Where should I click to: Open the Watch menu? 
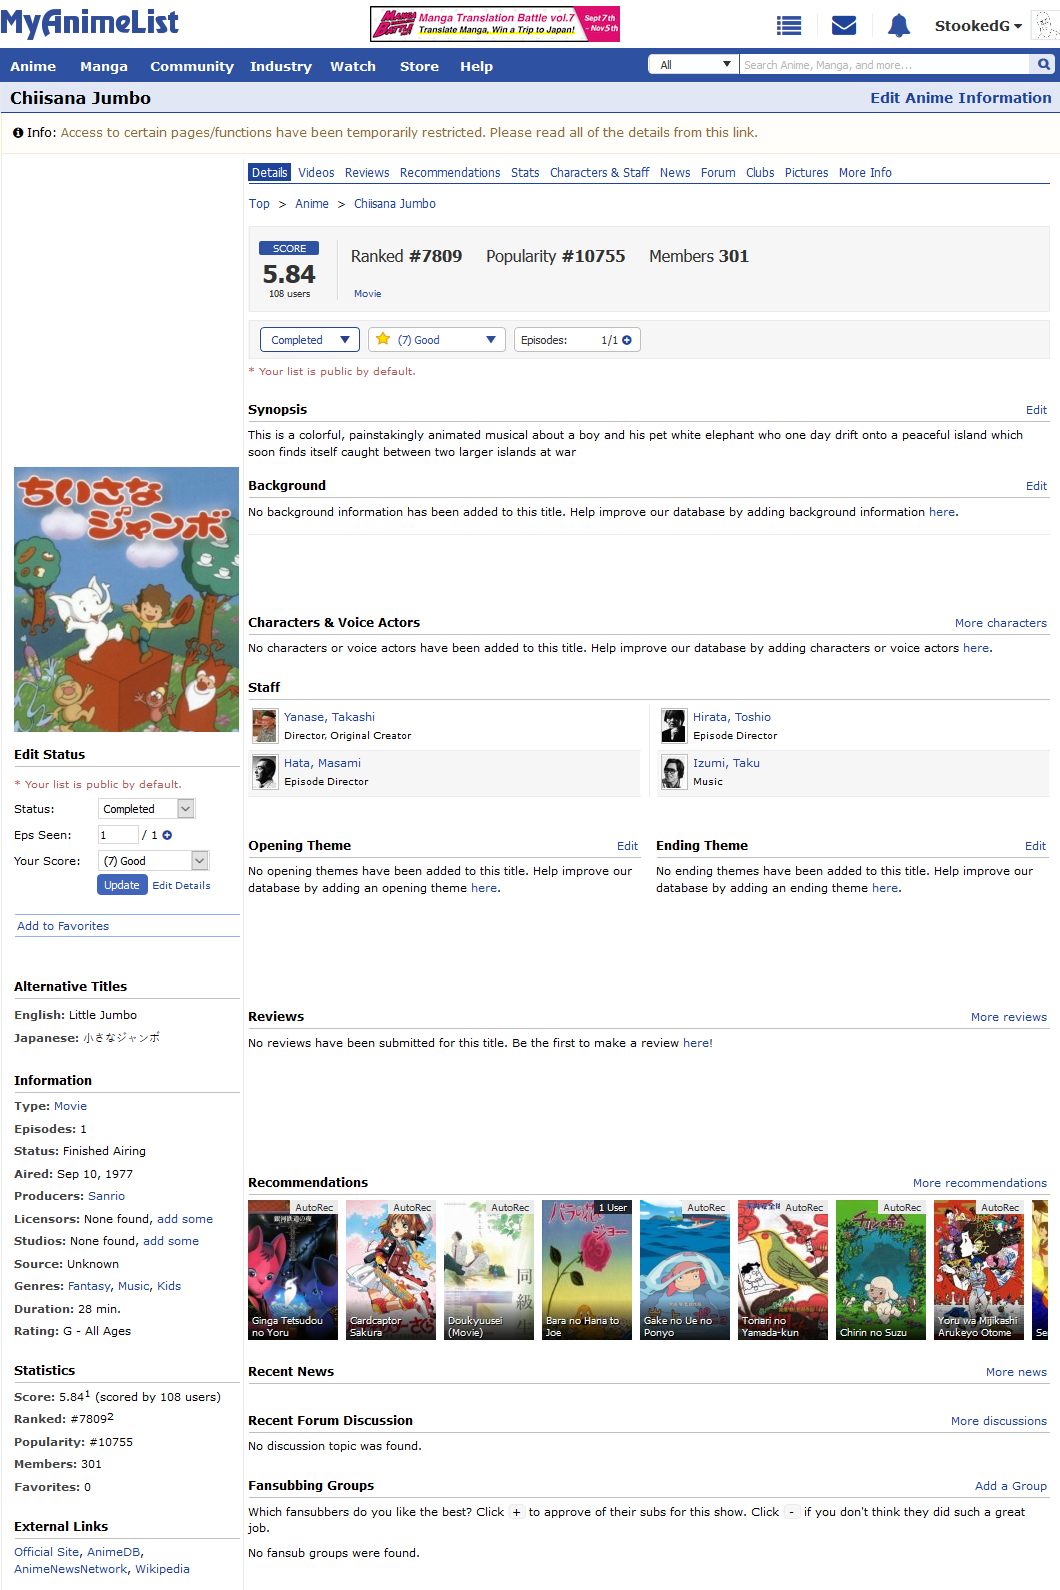click(353, 67)
